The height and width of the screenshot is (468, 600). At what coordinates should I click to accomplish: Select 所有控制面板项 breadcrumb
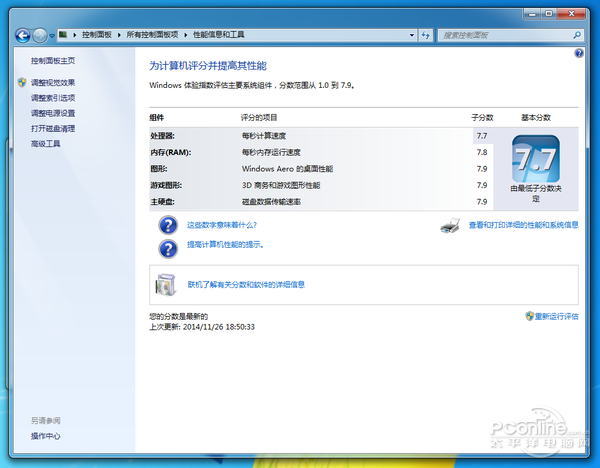152,35
